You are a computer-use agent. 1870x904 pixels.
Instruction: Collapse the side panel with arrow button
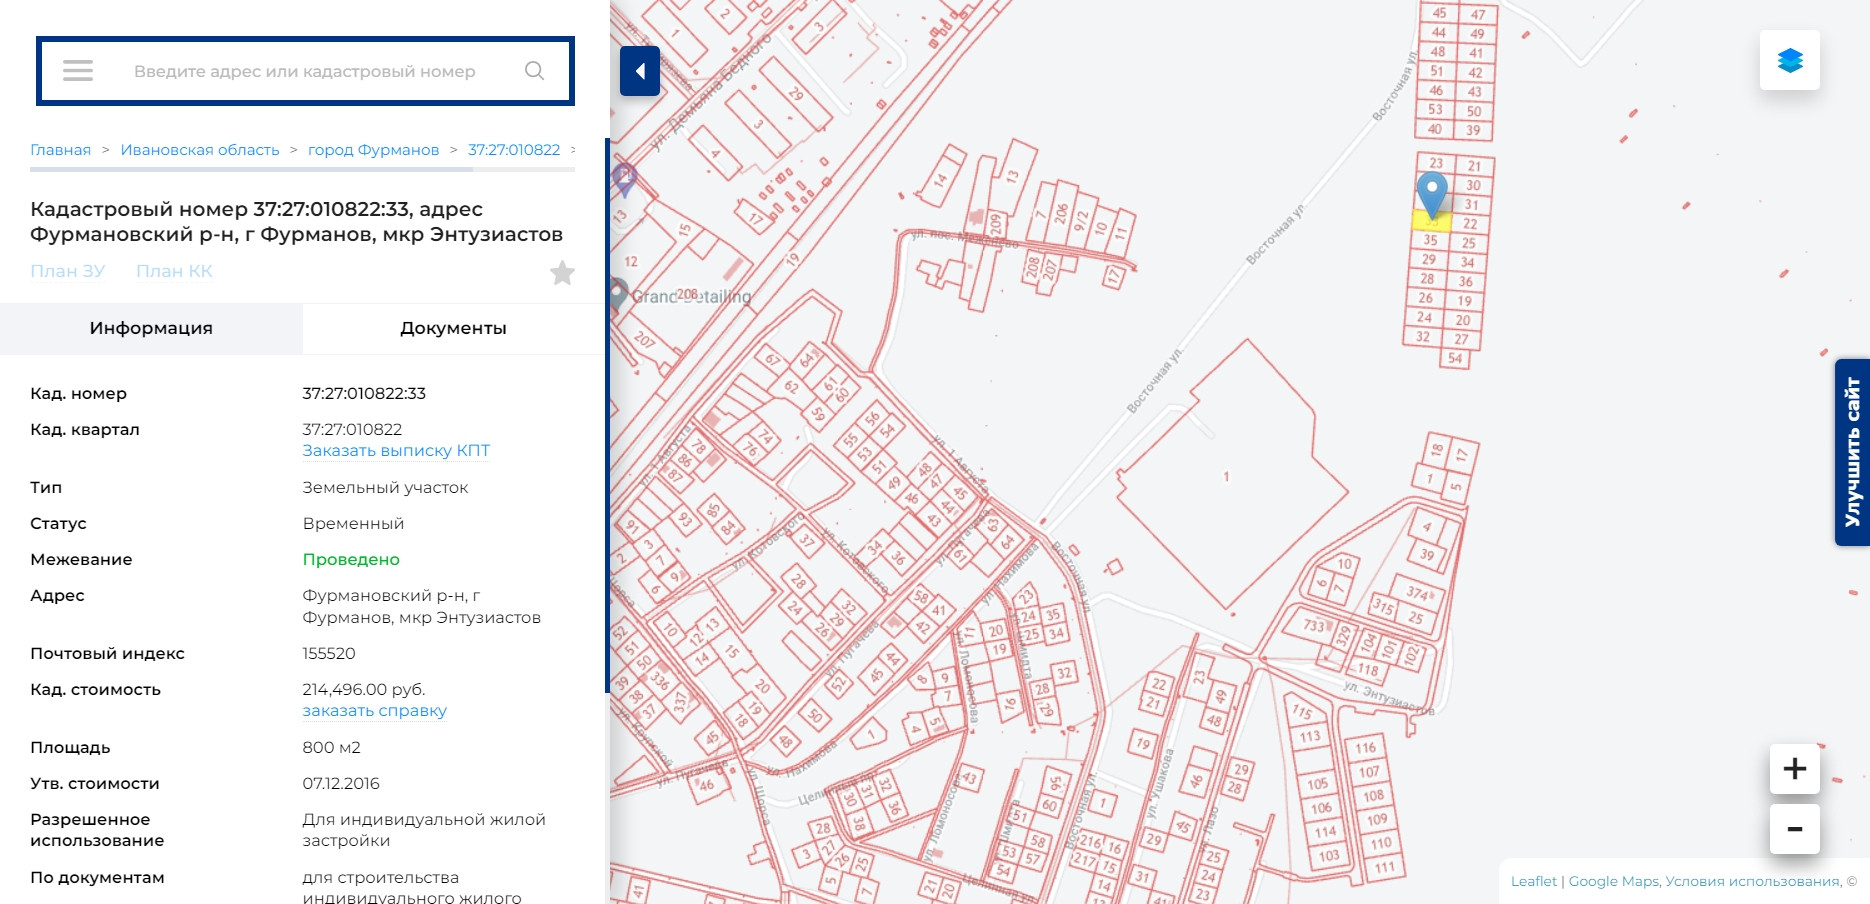pos(640,71)
